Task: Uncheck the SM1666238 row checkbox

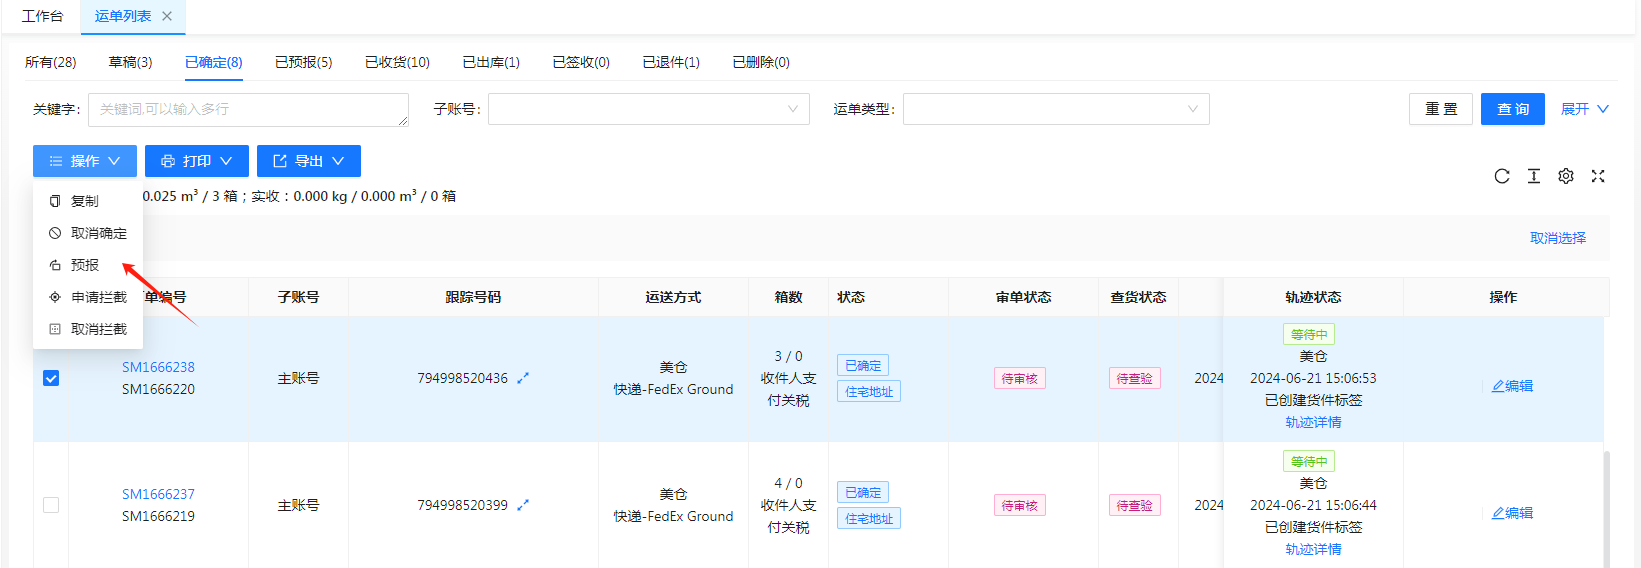Action: [51, 378]
